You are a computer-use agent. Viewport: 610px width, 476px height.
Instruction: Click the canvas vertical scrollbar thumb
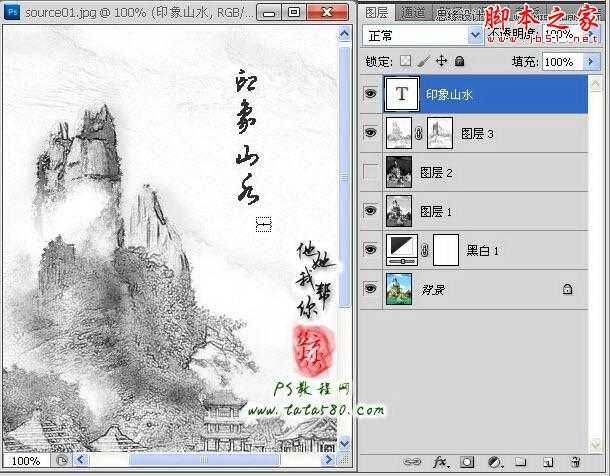pyautogui.click(x=345, y=177)
